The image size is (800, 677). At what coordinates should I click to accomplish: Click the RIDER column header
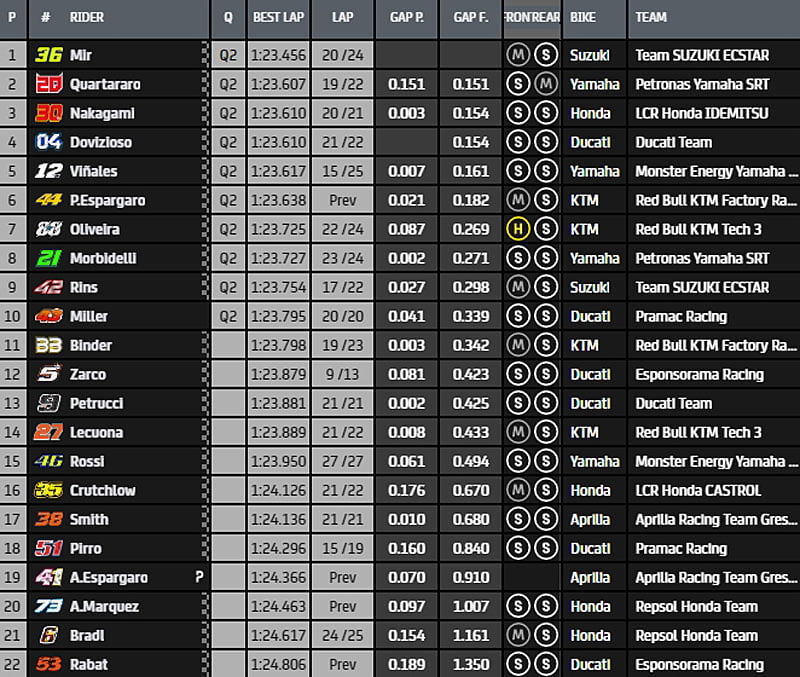[87, 18]
